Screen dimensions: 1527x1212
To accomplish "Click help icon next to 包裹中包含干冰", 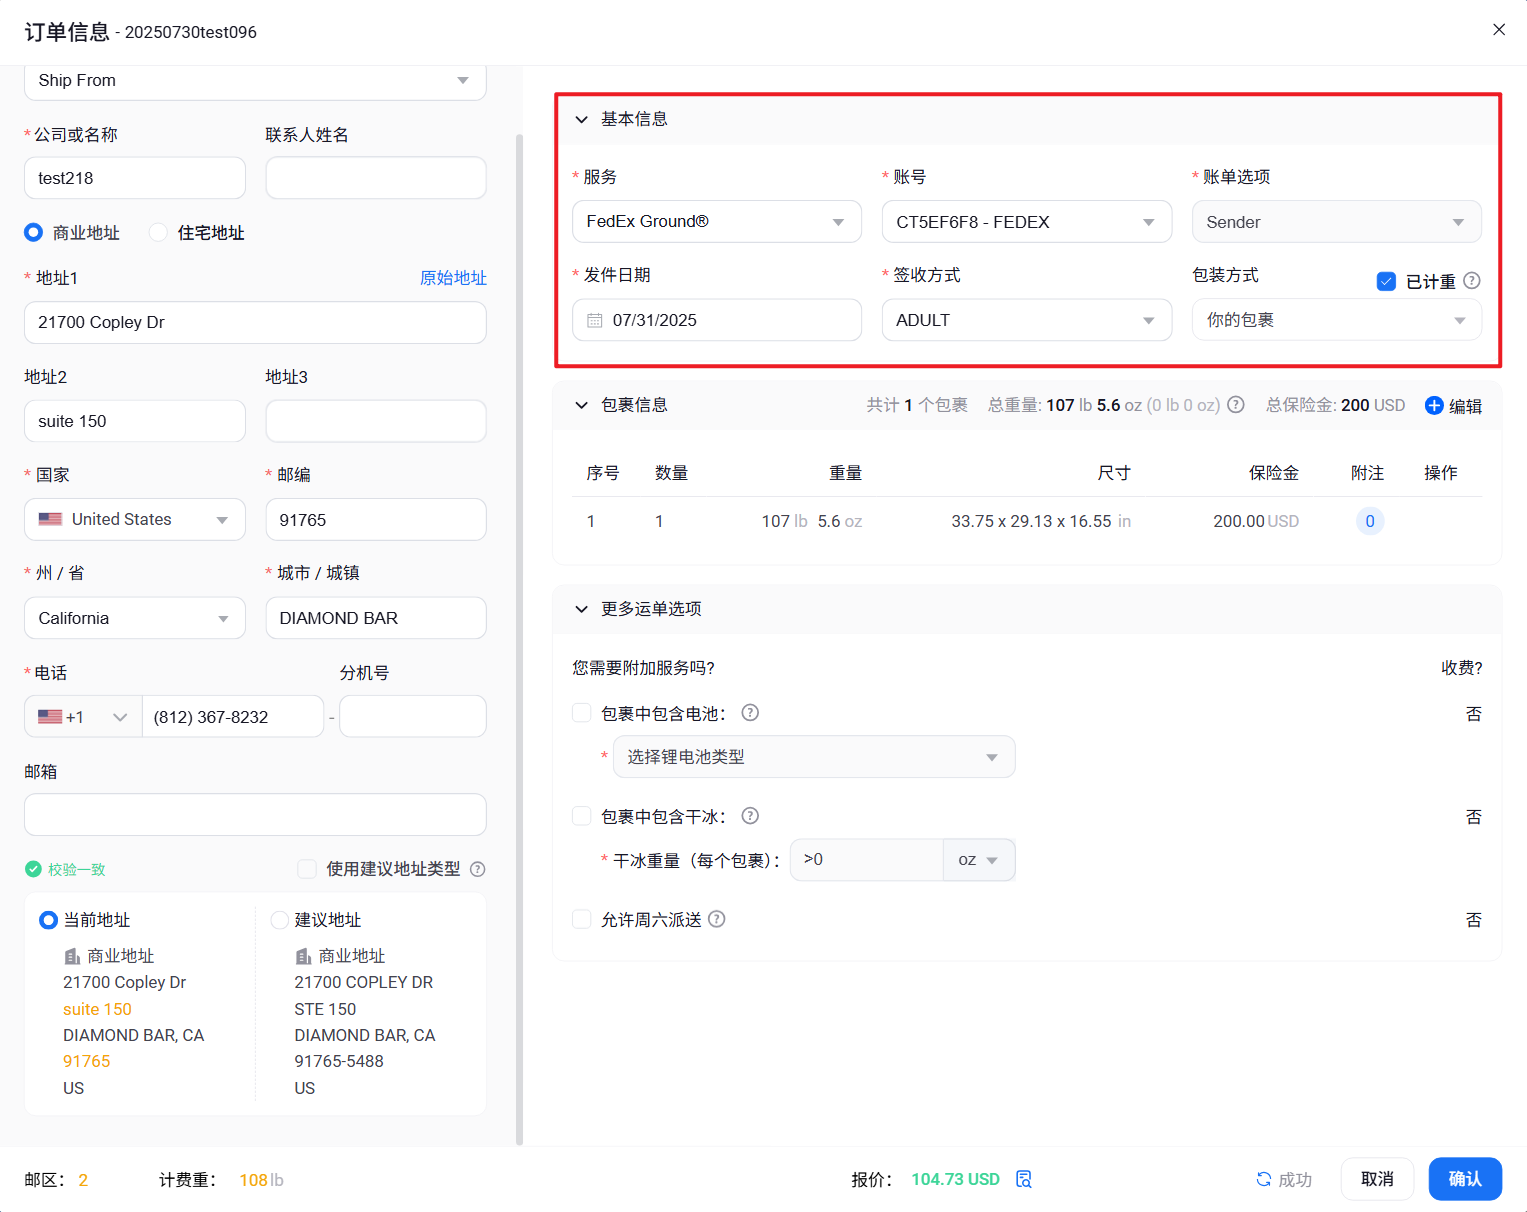I will [750, 816].
